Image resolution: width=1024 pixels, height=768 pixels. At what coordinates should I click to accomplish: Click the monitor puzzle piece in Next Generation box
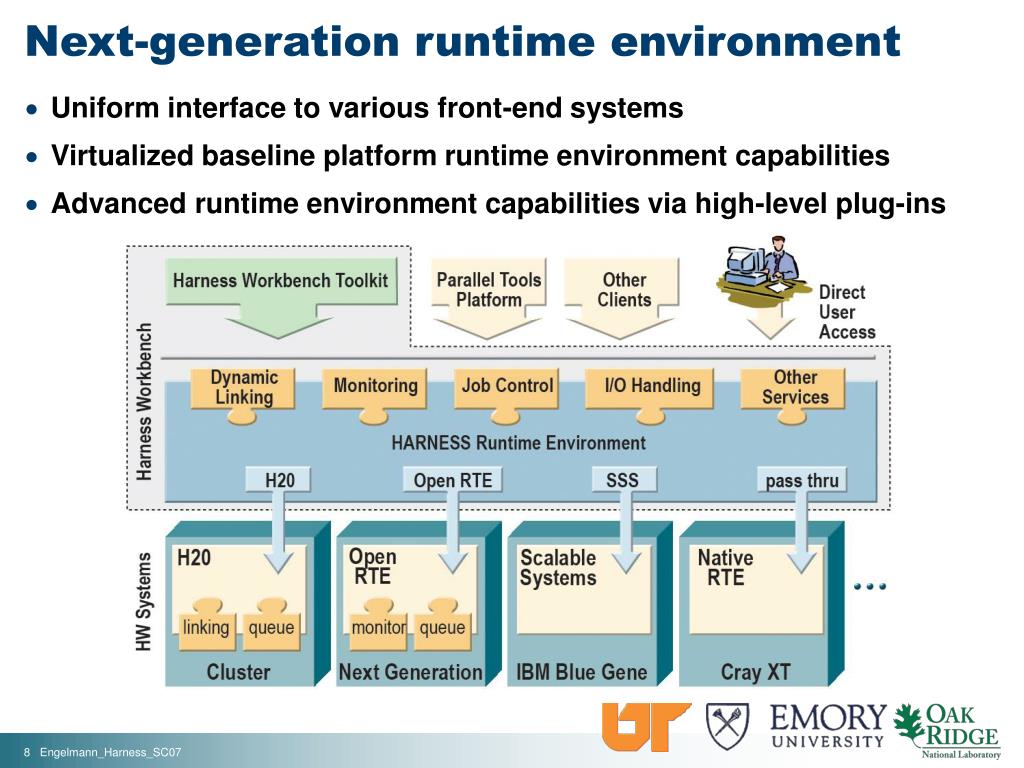(x=378, y=628)
